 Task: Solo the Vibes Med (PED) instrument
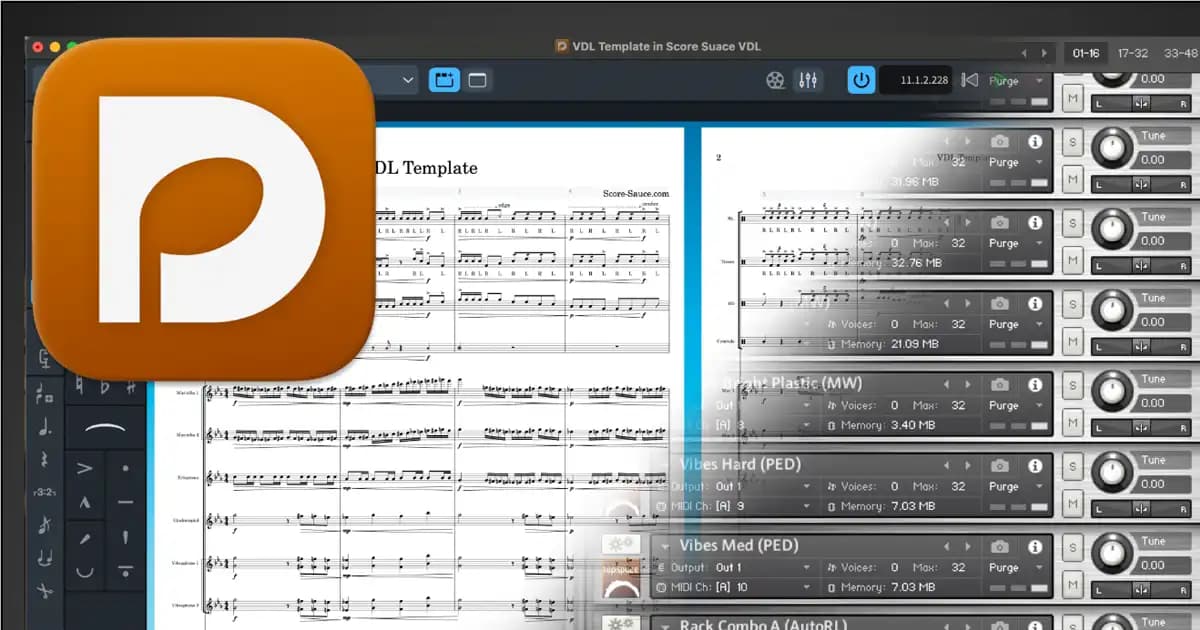pos(1073,547)
